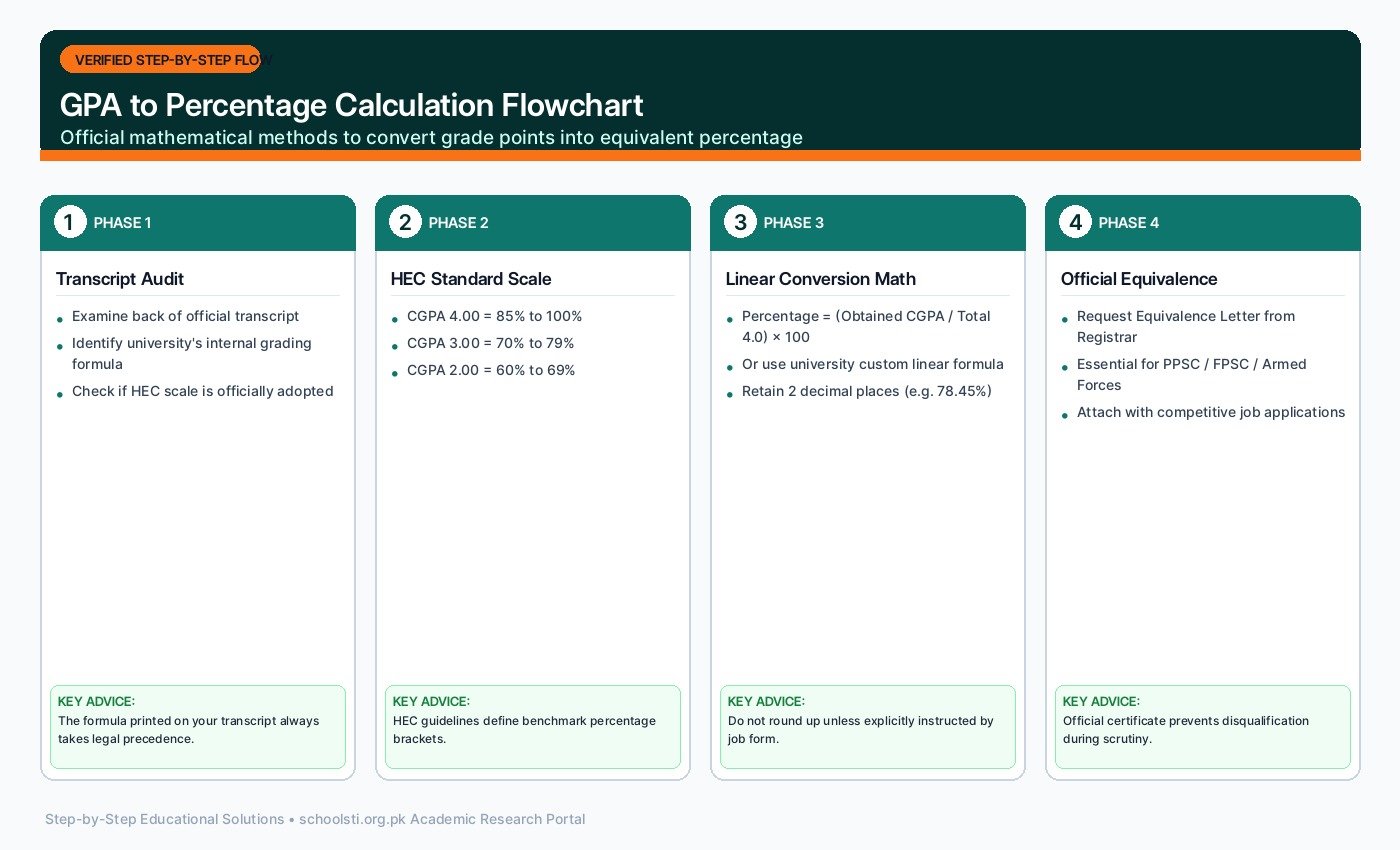The width and height of the screenshot is (1400, 850).
Task: Click the advice 'formula printed on your transcript'
Action: click(x=189, y=729)
